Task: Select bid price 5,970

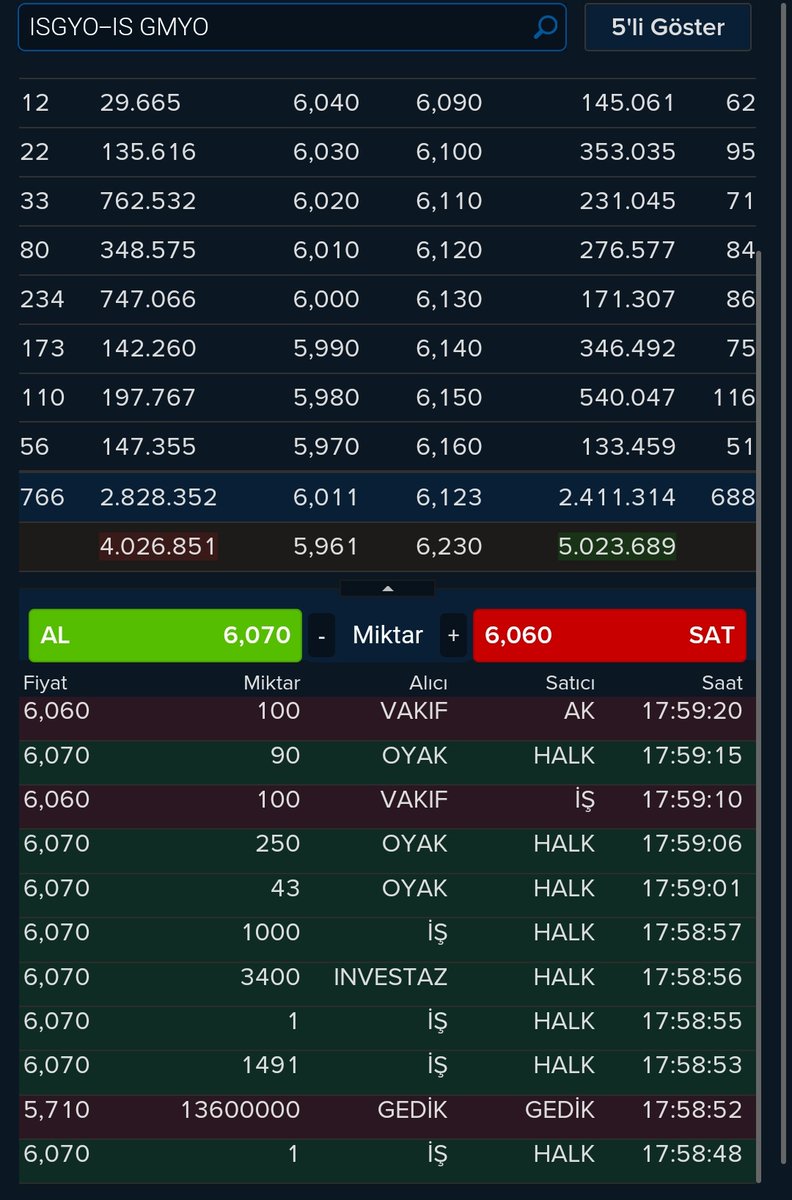Action: 326,446
